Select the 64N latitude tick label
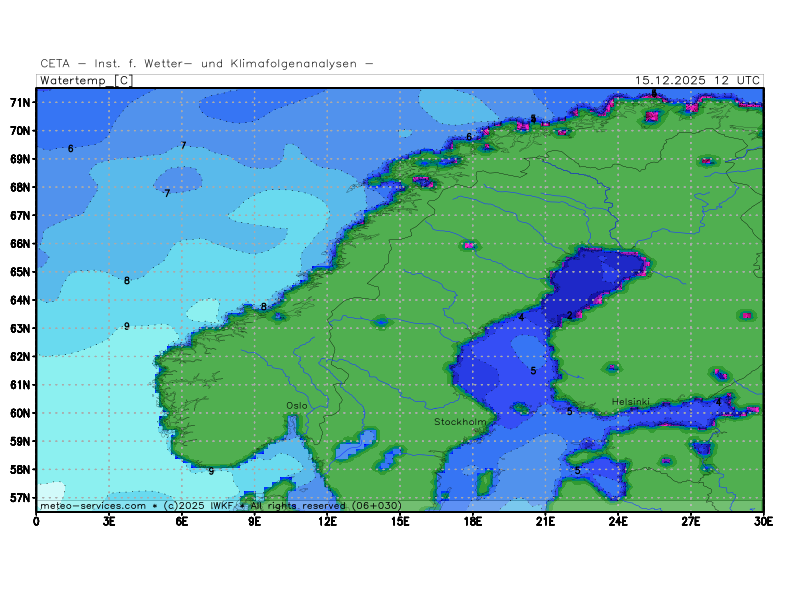 pyautogui.click(x=21, y=300)
